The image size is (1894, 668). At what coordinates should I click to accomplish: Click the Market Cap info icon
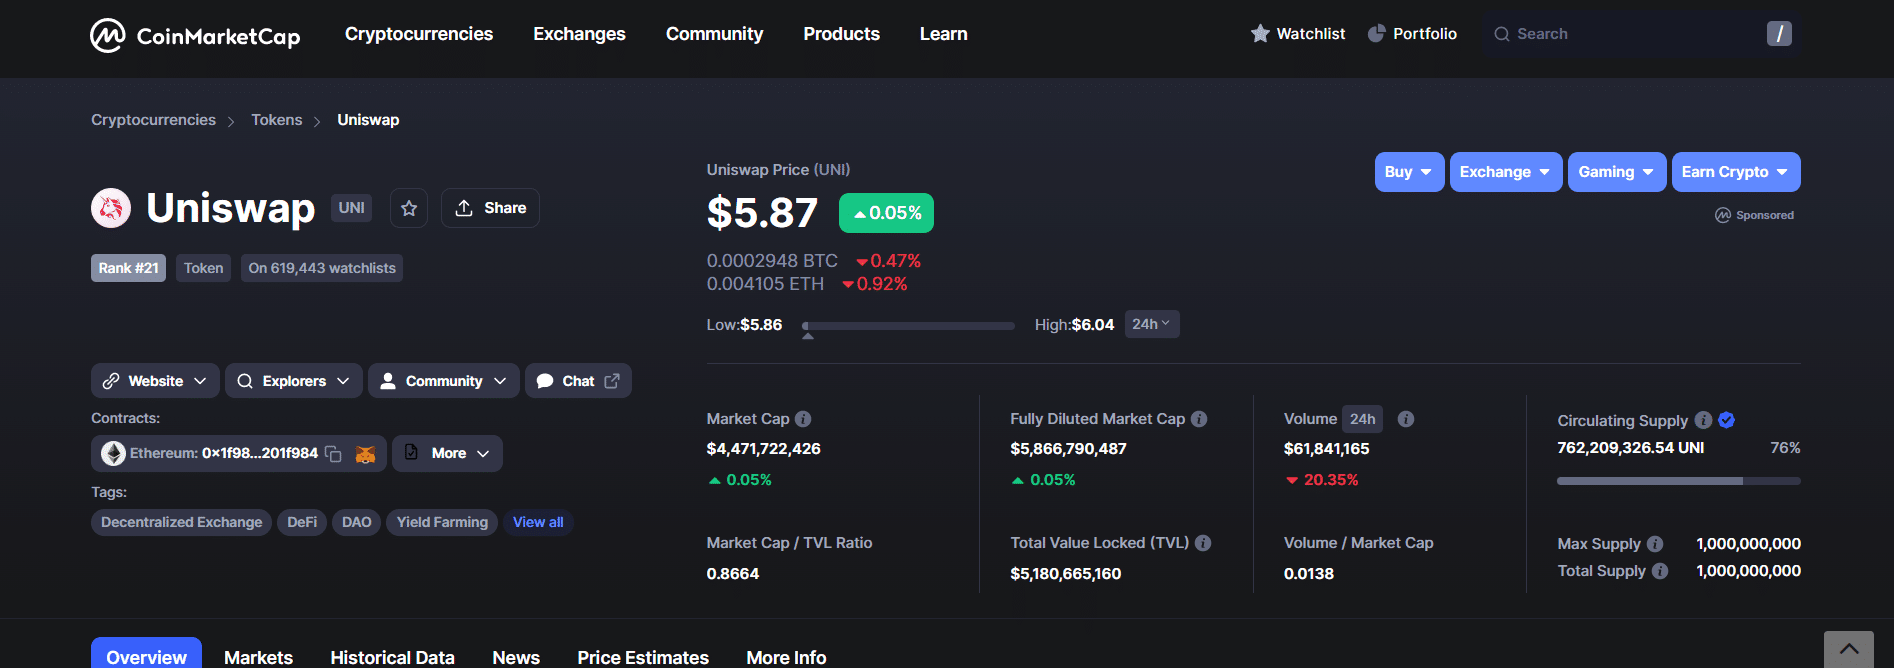tap(803, 419)
